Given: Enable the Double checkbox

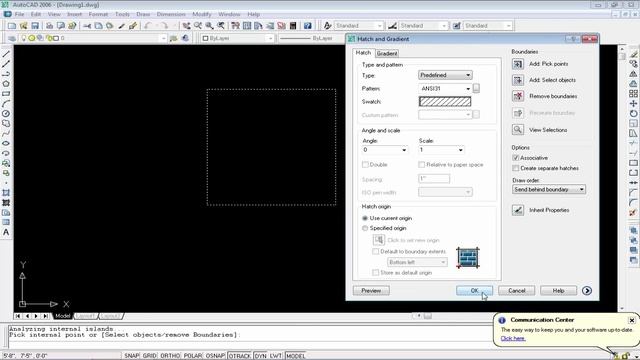Looking at the screenshot, I should 365,164.
